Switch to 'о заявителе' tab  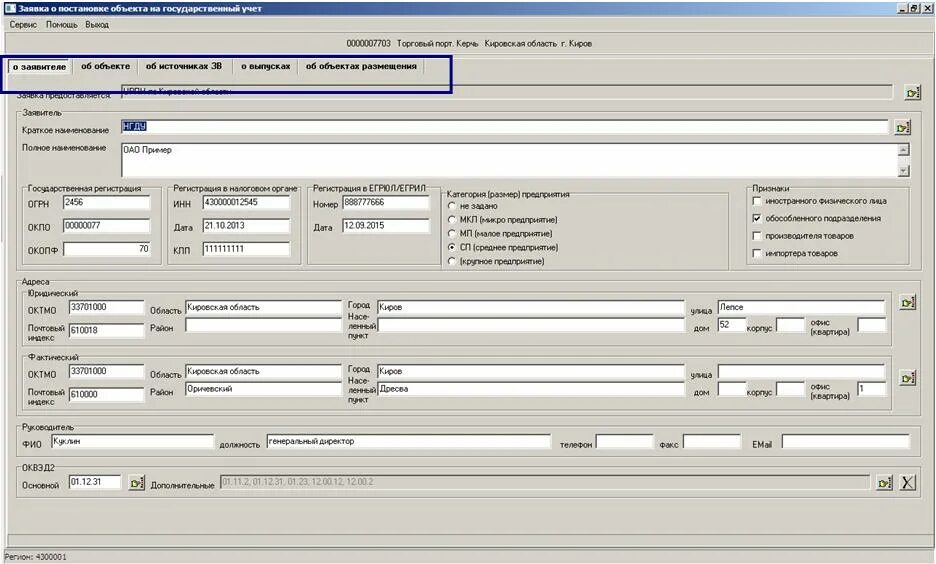coord(39,67)
